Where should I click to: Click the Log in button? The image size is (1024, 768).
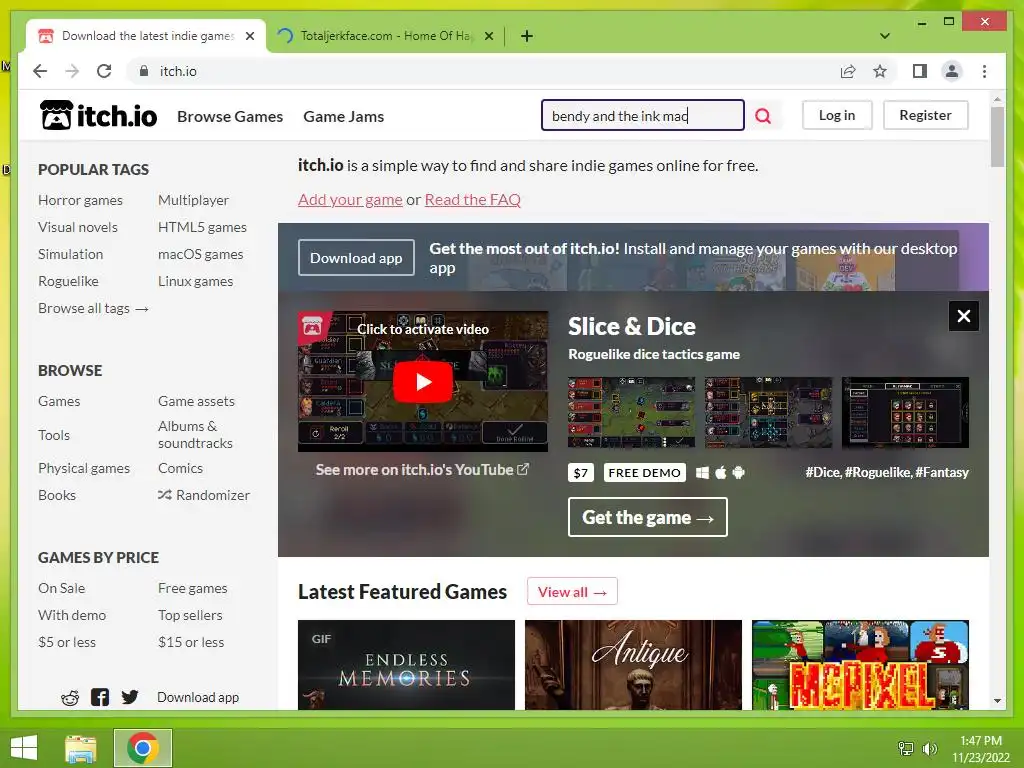click(837, 115)
